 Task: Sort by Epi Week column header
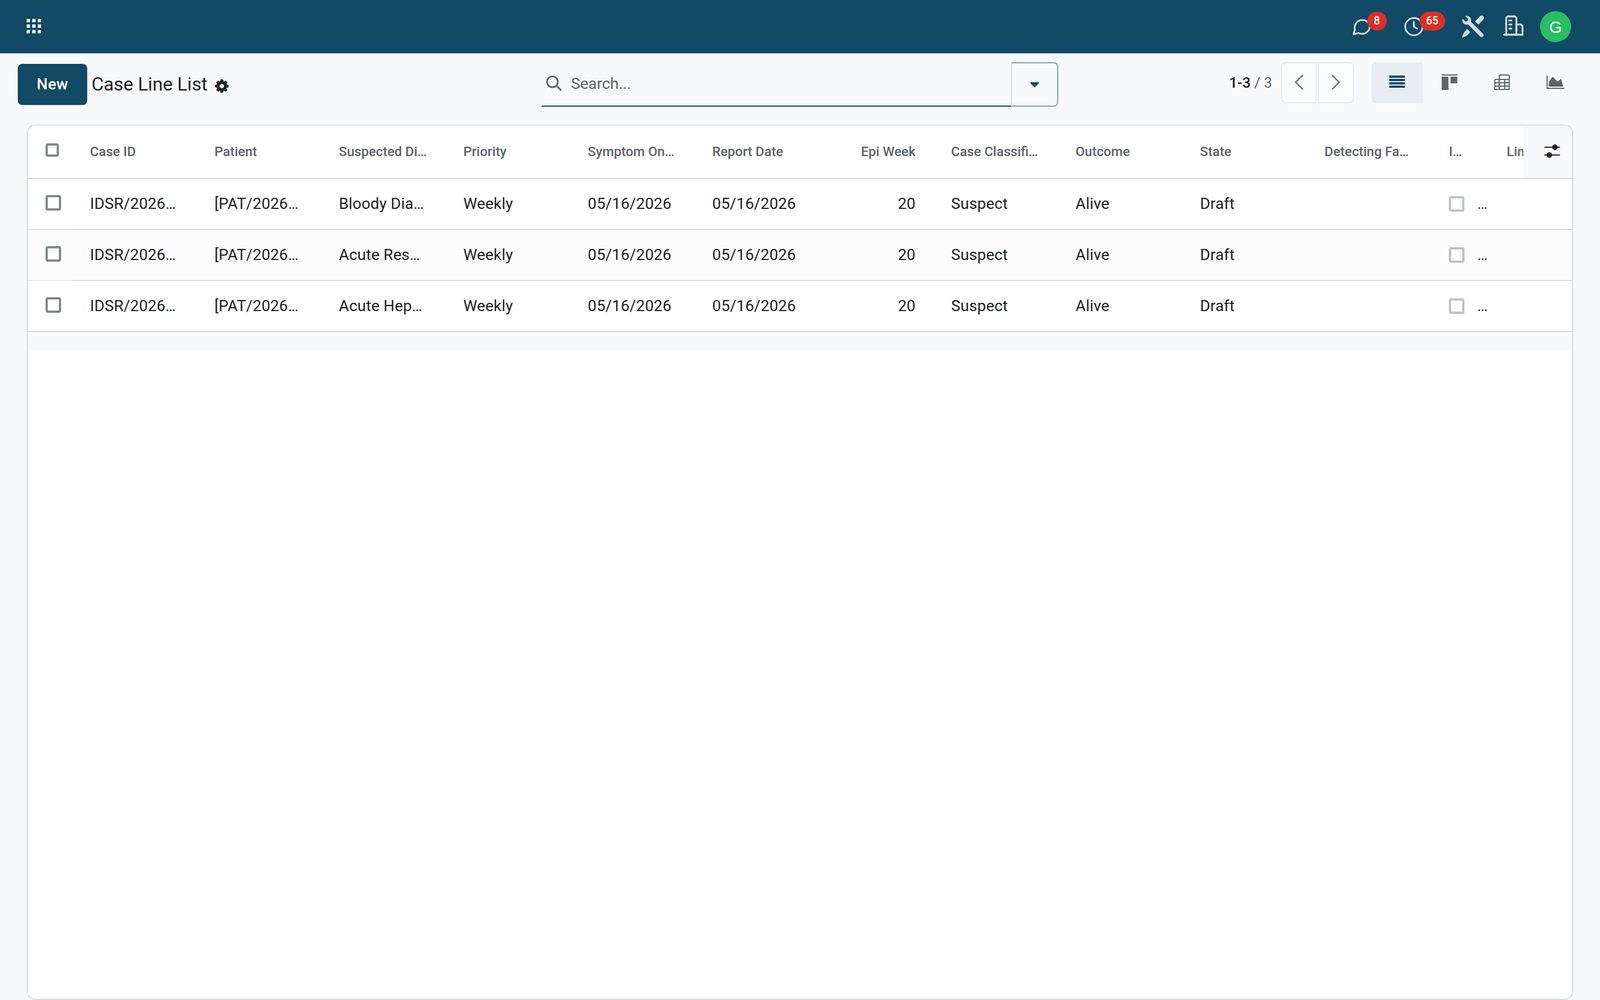click(888, 152)
